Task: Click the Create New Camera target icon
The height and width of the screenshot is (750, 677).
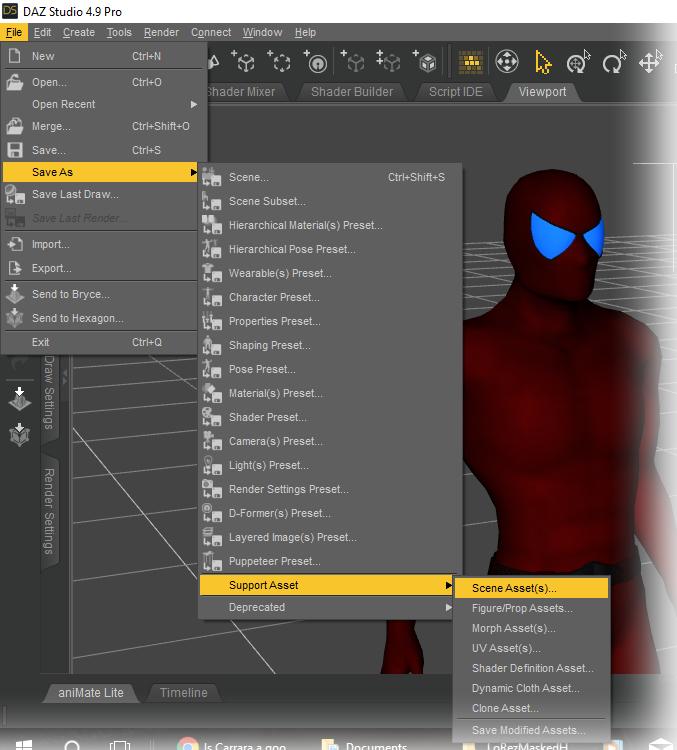Action: click(x=316, y=62)
